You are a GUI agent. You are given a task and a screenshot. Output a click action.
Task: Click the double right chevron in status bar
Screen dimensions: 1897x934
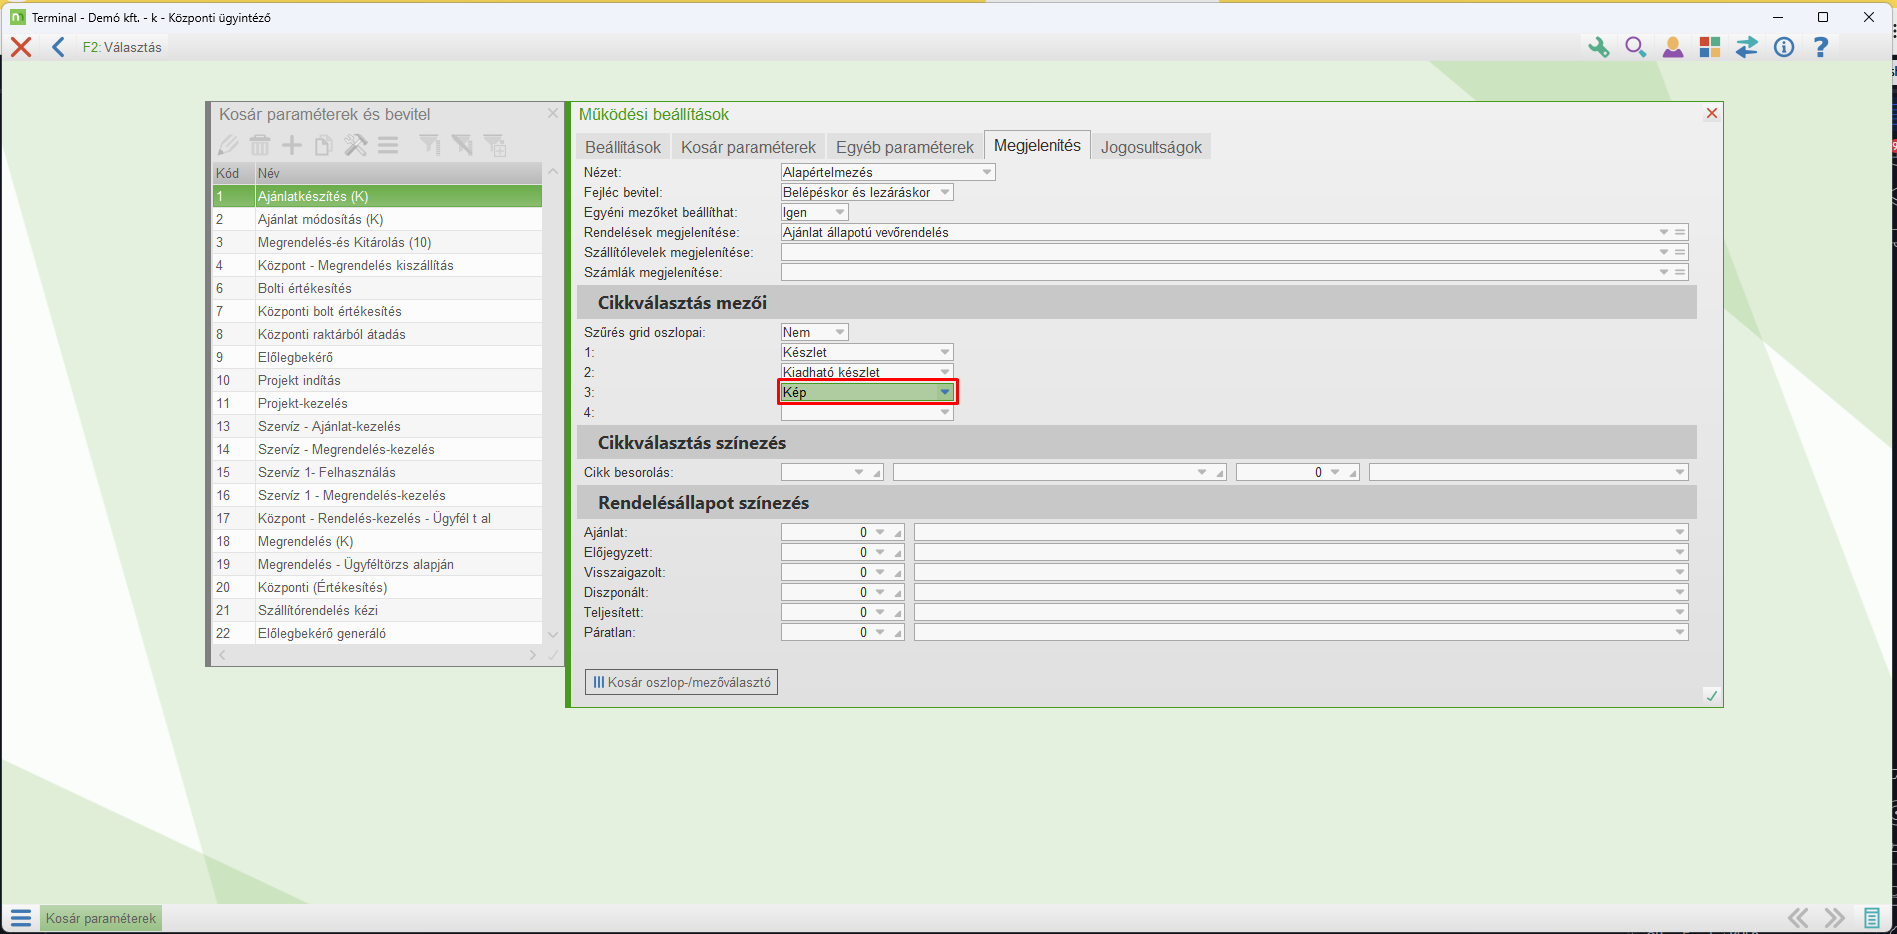[1834, 918]
